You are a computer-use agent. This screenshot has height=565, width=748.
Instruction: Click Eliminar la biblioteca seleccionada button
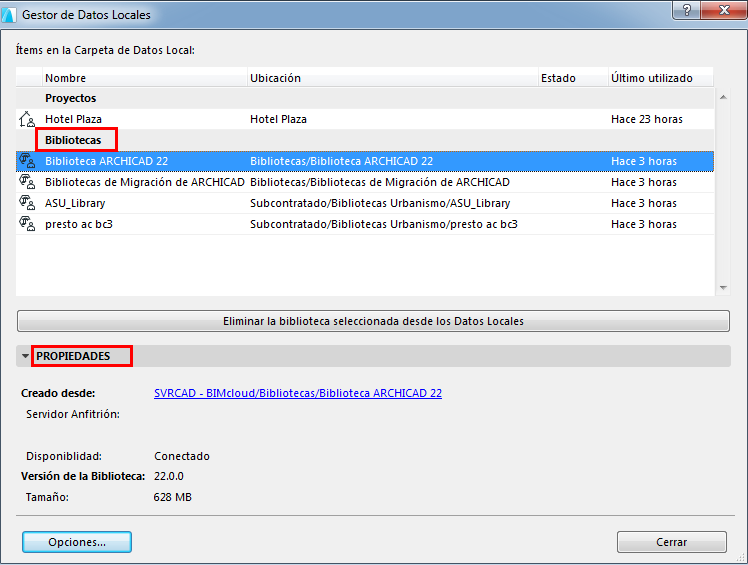click(x=374, y=321)
